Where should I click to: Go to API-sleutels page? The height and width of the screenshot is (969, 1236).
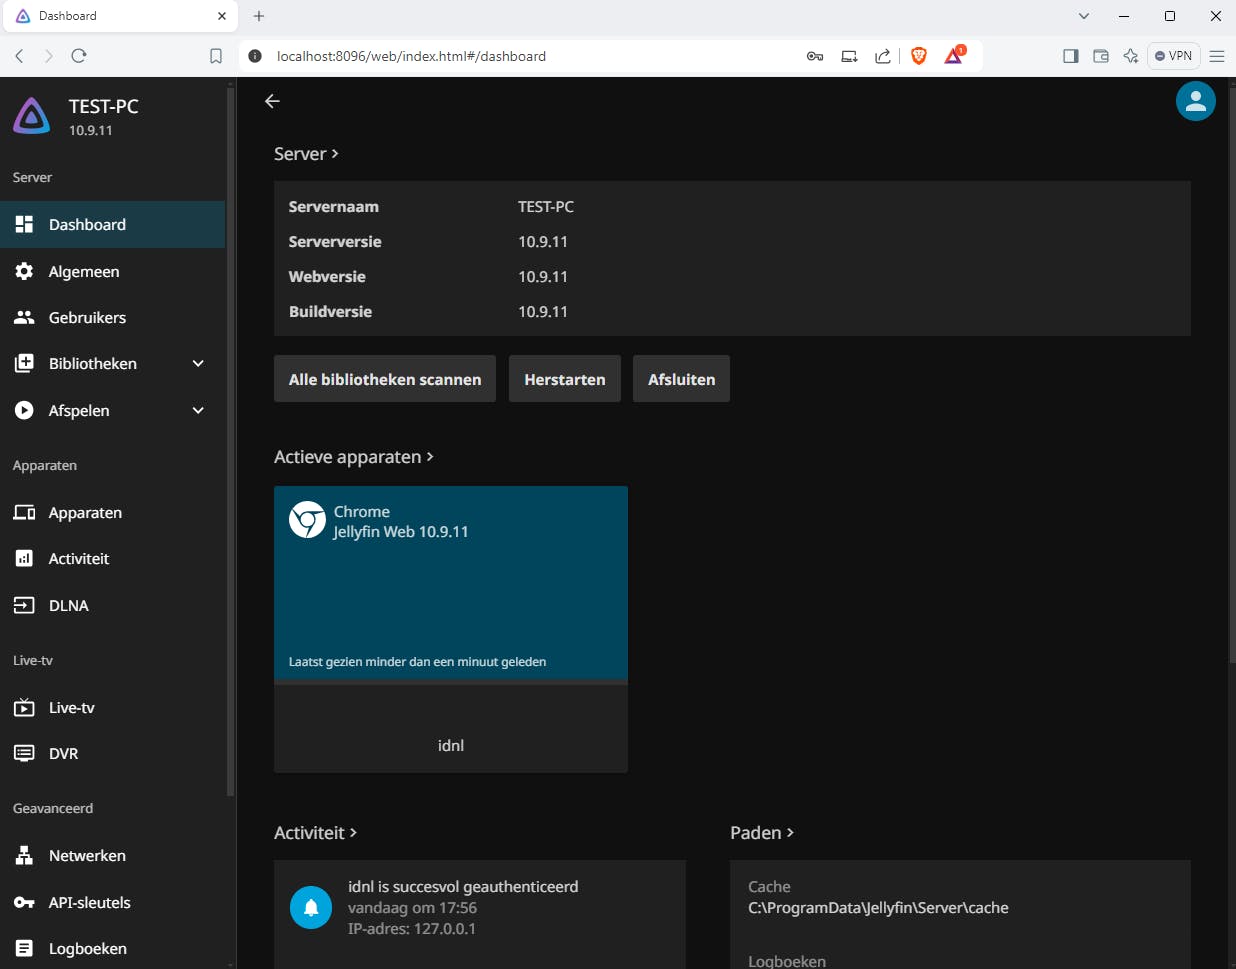click(x=89, y=902)
